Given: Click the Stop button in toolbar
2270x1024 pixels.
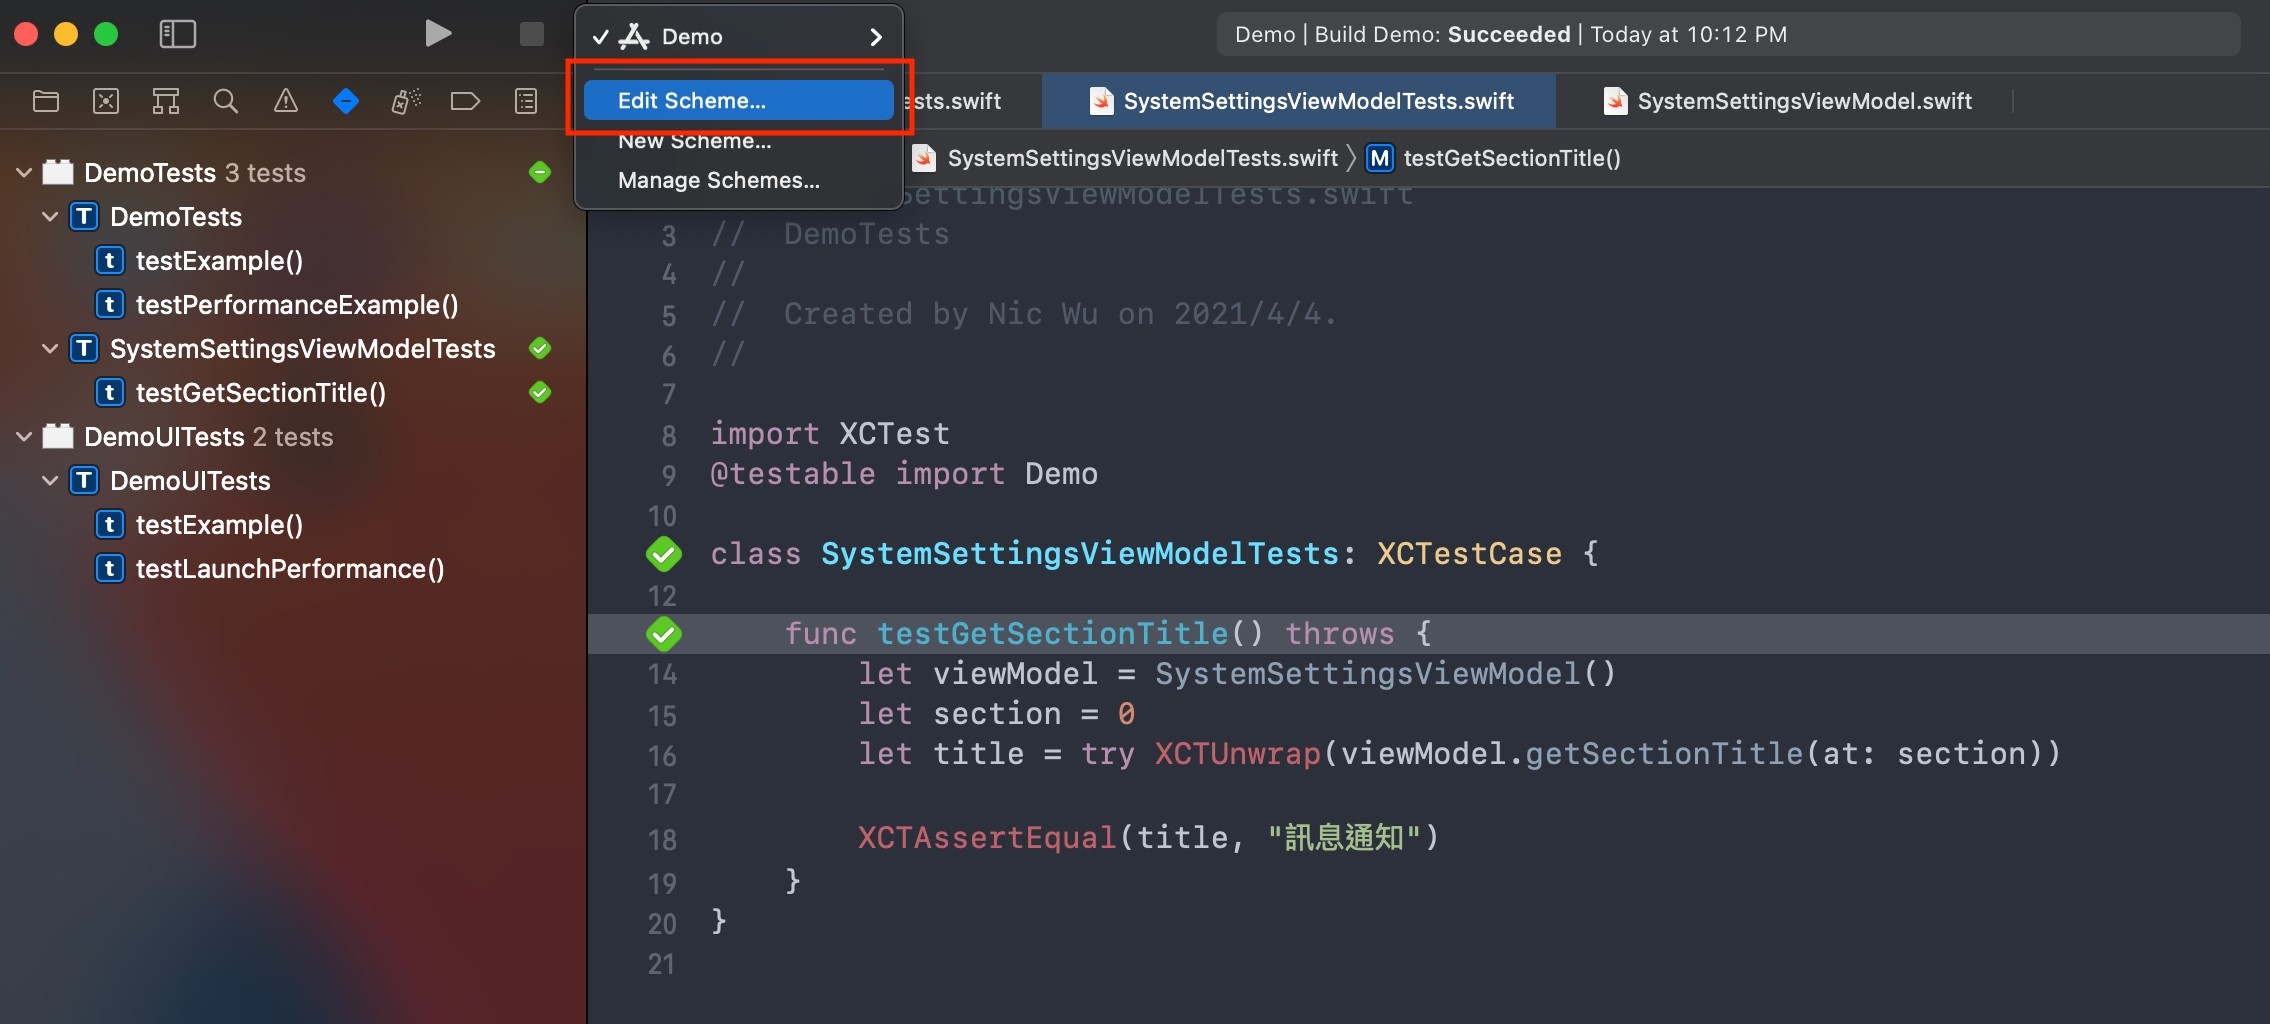Looking at the screenshot, I should coord(531,34).
